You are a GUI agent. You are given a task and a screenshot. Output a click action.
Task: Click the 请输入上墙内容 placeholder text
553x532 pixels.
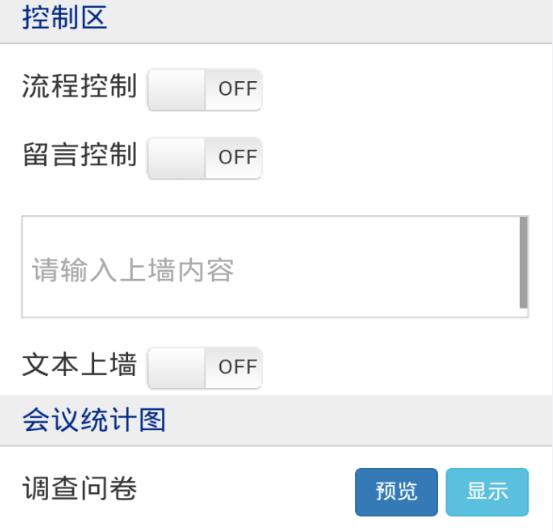[x=133, y=270]
